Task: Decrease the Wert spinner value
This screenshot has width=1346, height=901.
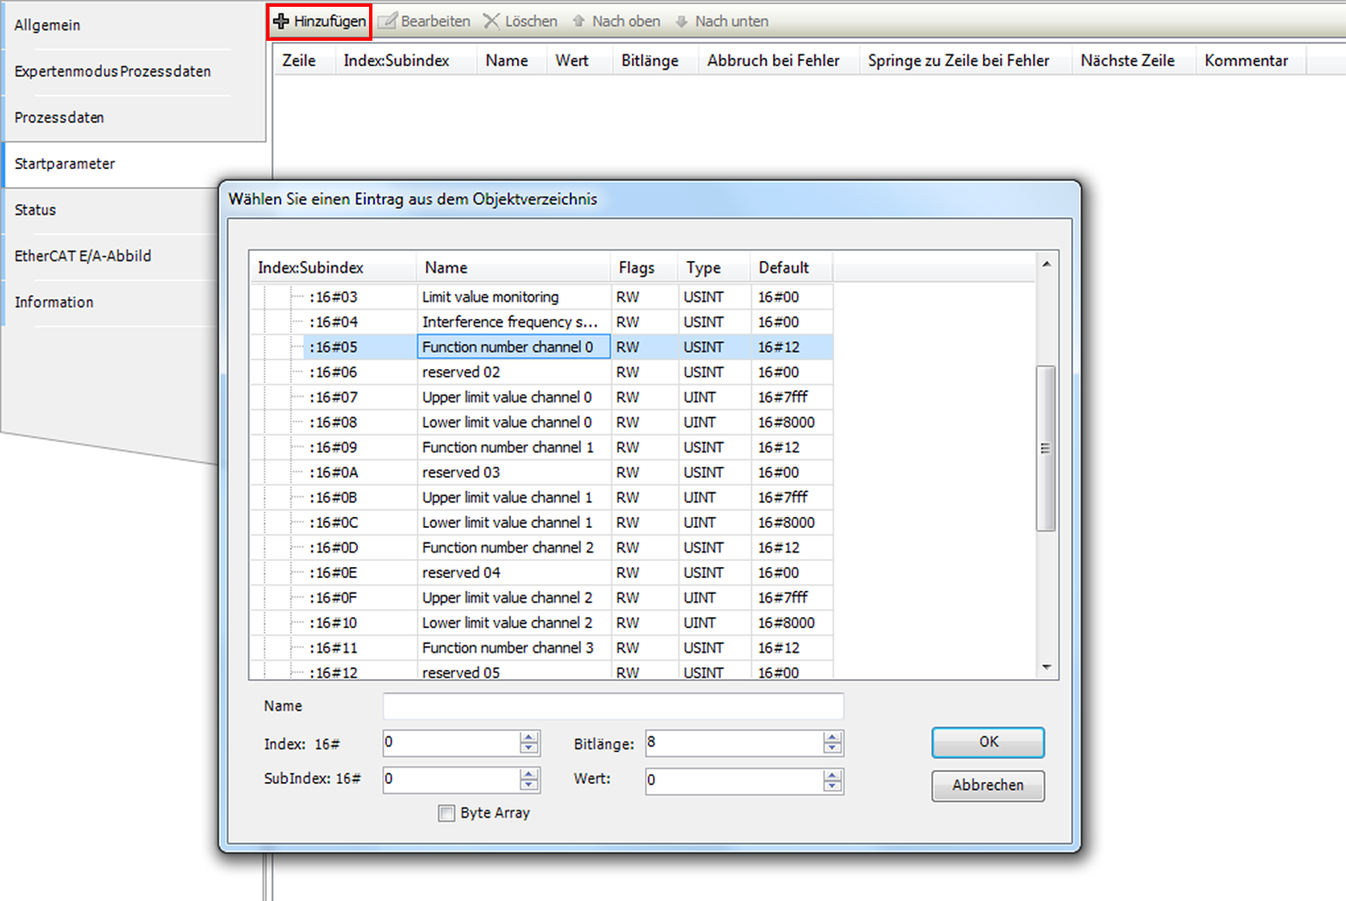Action: [x=832, y=786]
